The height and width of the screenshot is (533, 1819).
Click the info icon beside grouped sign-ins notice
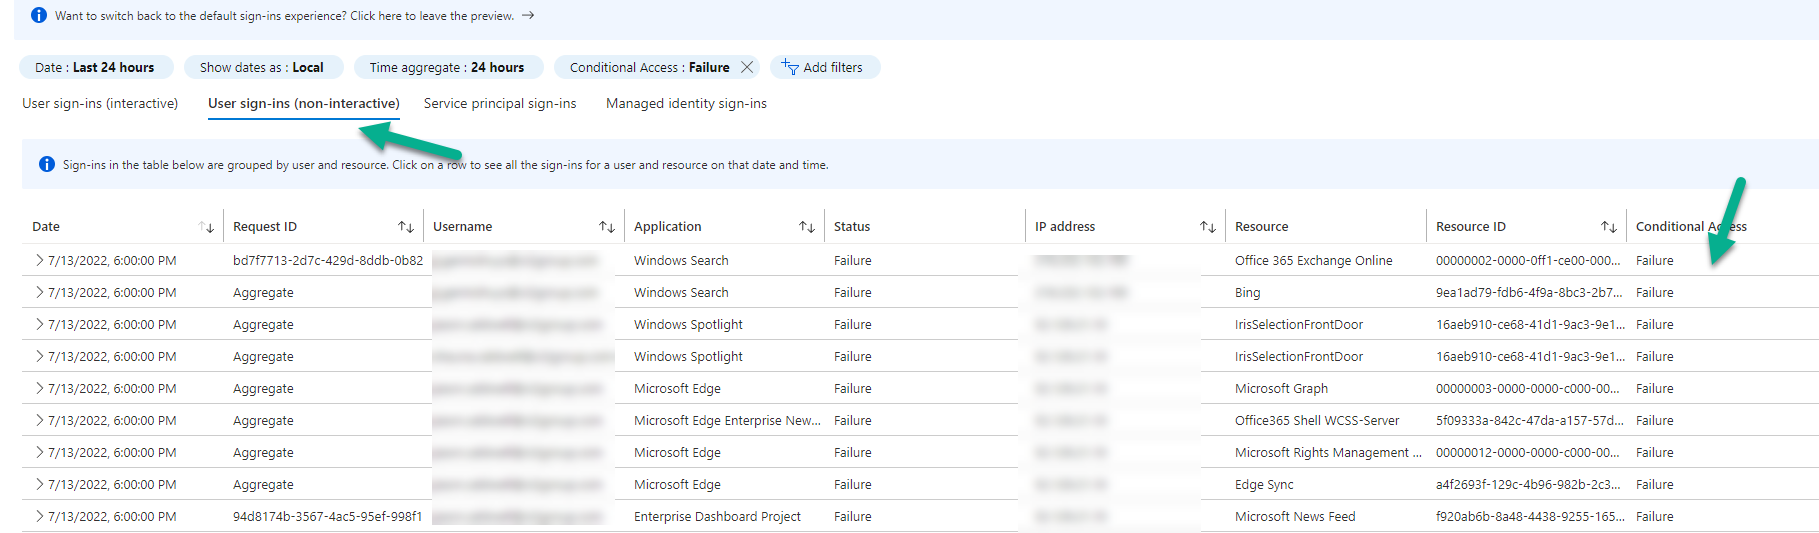(x=46, y=164)
